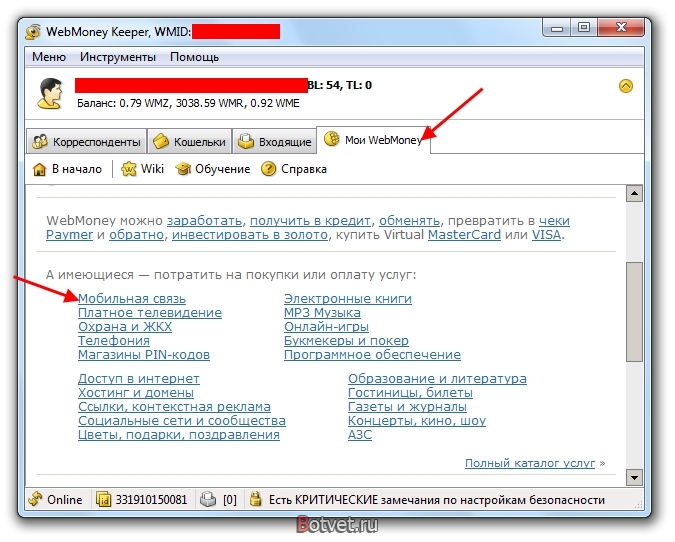The image size is (675, 542).
Task: Open the Платное телевидение category
Action: click(x=150, y=313)
